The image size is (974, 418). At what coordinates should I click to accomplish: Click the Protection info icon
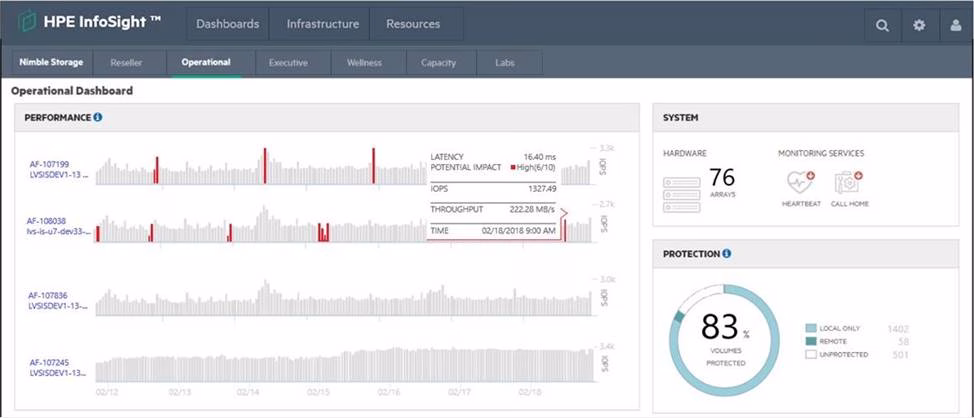[727, 254]
